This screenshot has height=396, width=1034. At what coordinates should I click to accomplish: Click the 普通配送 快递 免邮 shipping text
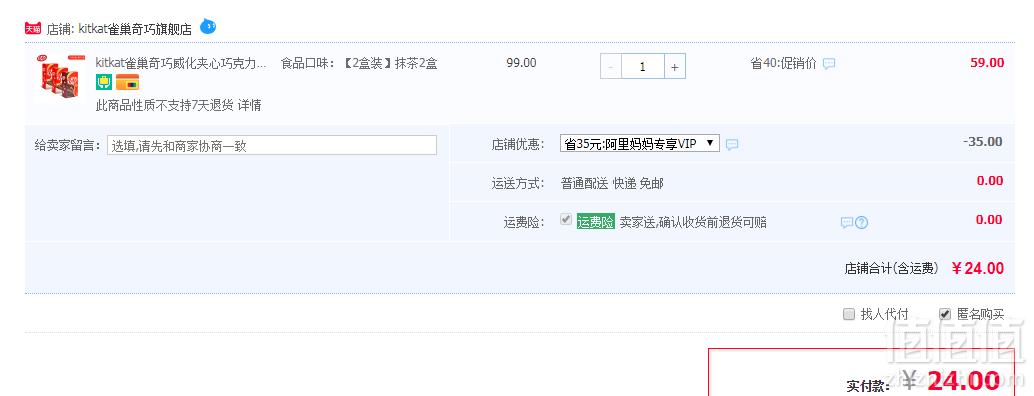click(612, 183)
